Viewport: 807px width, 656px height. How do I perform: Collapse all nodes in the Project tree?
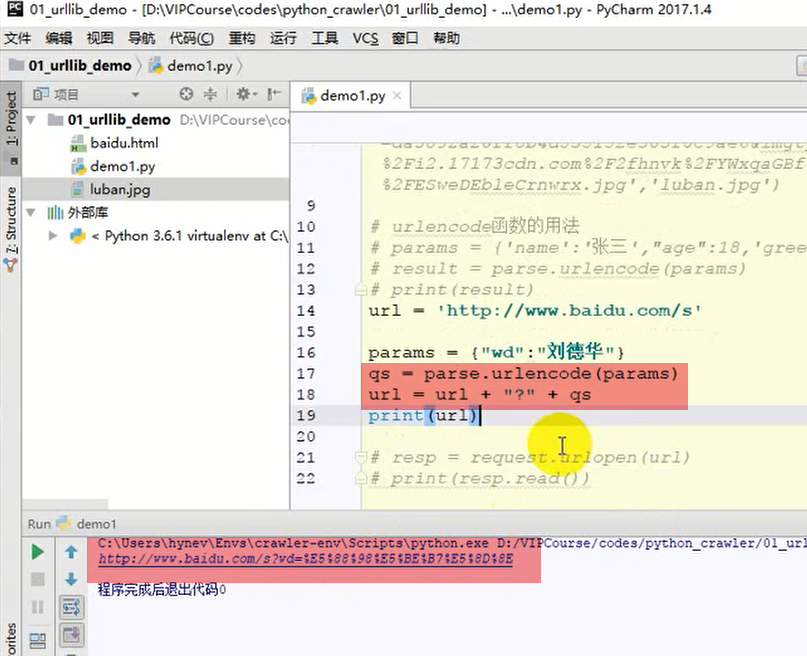(211, 93)
